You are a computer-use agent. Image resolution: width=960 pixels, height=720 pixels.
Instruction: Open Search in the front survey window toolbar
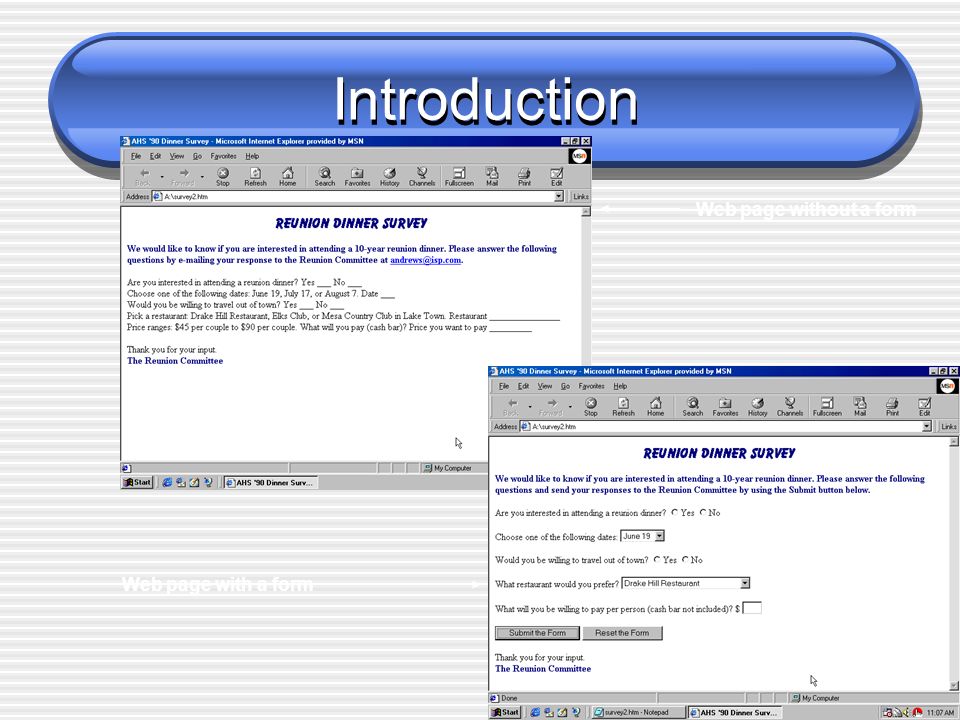coord(692,407)
